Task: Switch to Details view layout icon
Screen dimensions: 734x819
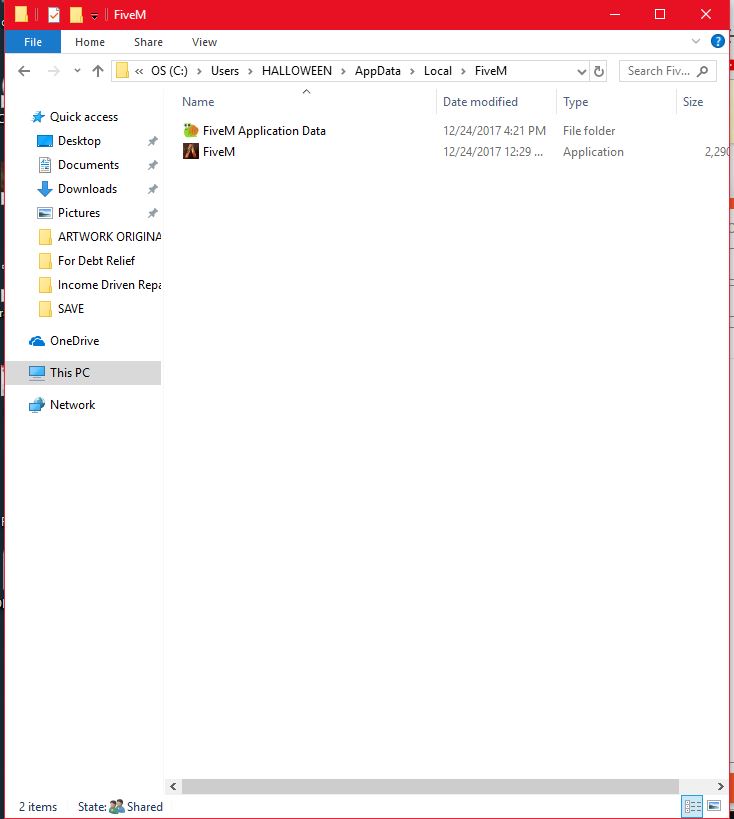Action: click(x=693, y=806)
